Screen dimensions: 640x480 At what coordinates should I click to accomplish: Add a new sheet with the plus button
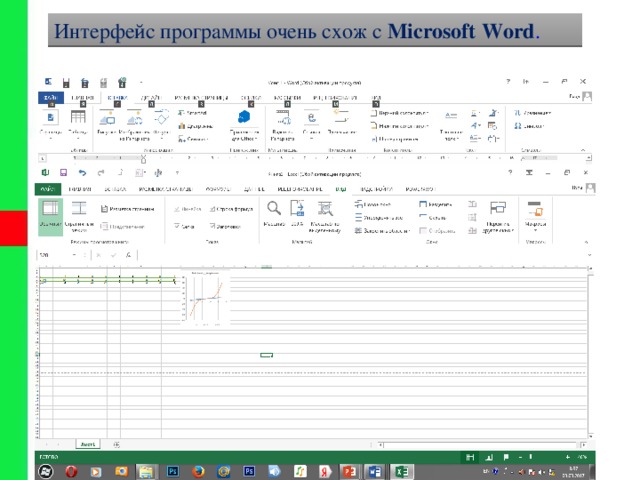116,444
